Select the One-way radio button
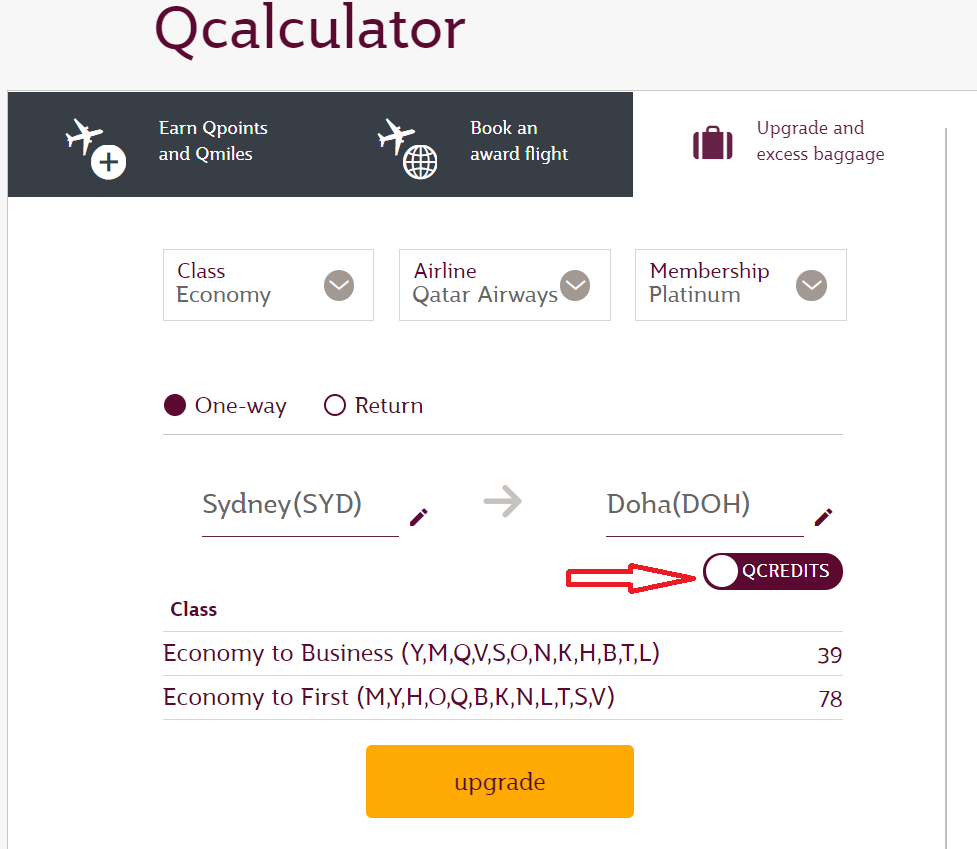Viewport: 977px width, 849px height. tap(175, 405)
